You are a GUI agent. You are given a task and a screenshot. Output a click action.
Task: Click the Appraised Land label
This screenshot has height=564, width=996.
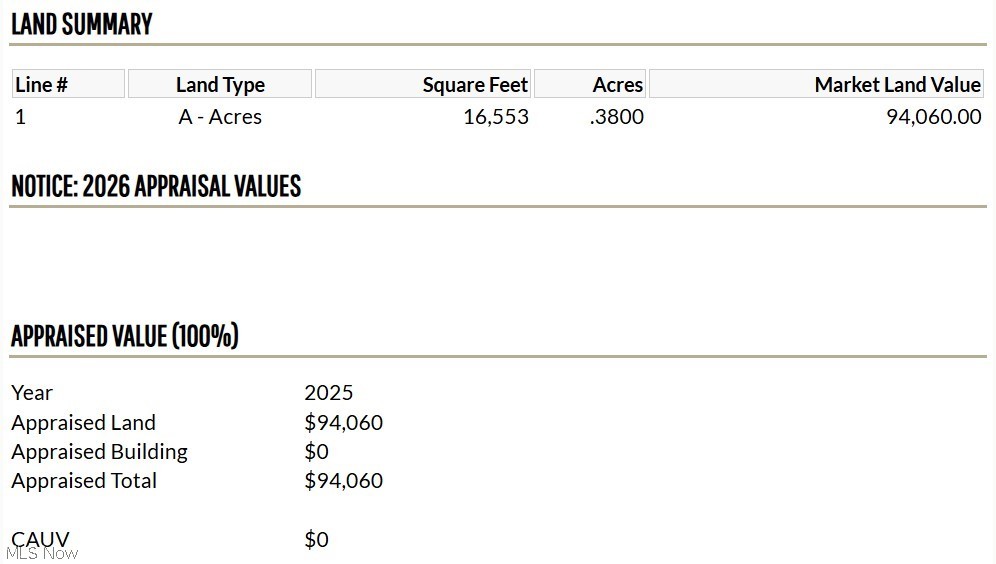tap(83, 423)
